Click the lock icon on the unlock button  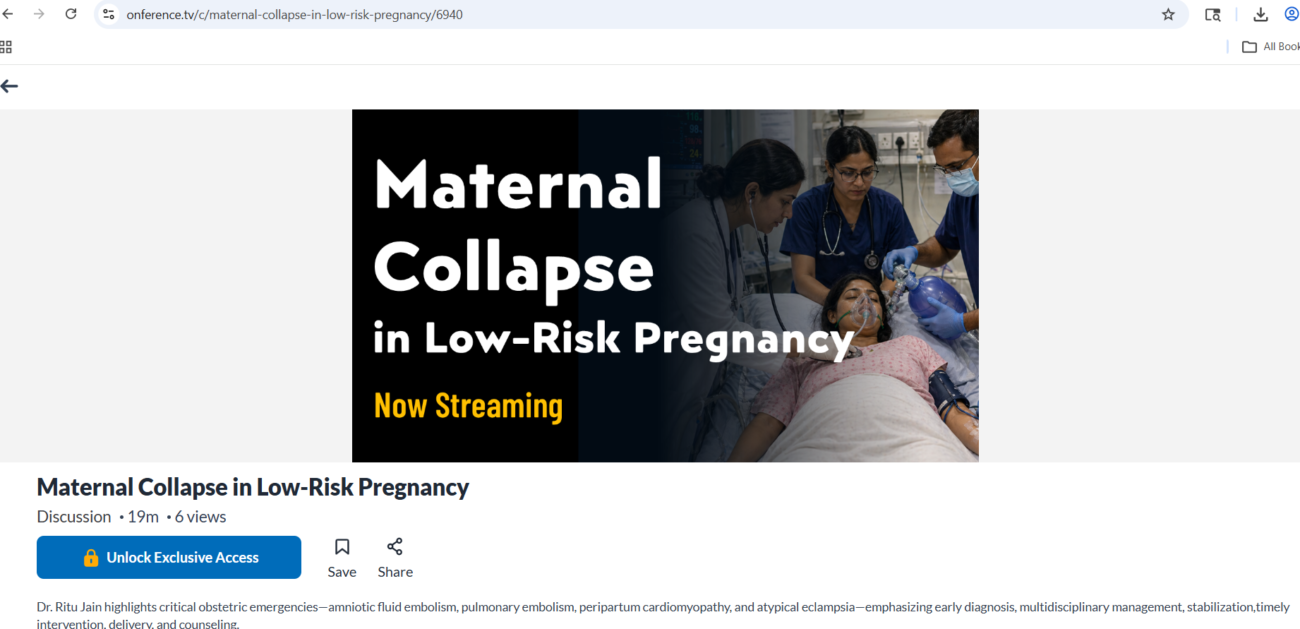click(x=91, y=558)
